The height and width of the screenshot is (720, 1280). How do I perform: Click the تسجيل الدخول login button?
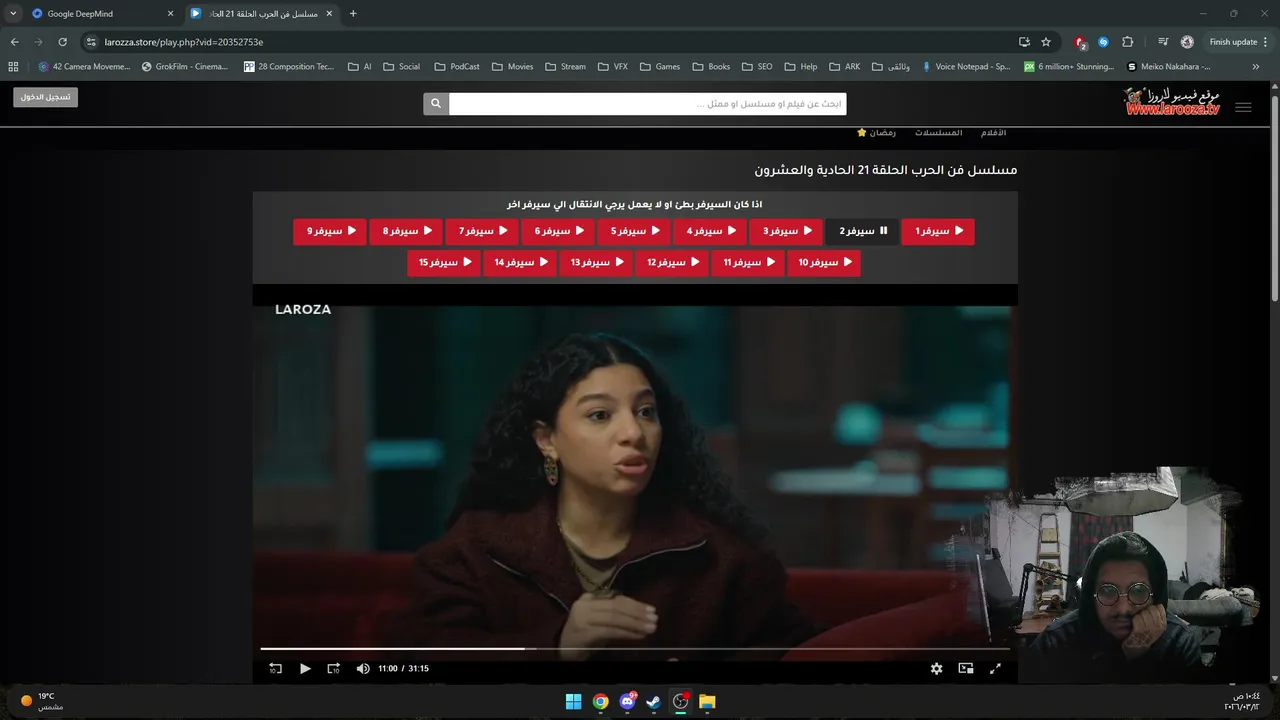(x=46, y=97)
